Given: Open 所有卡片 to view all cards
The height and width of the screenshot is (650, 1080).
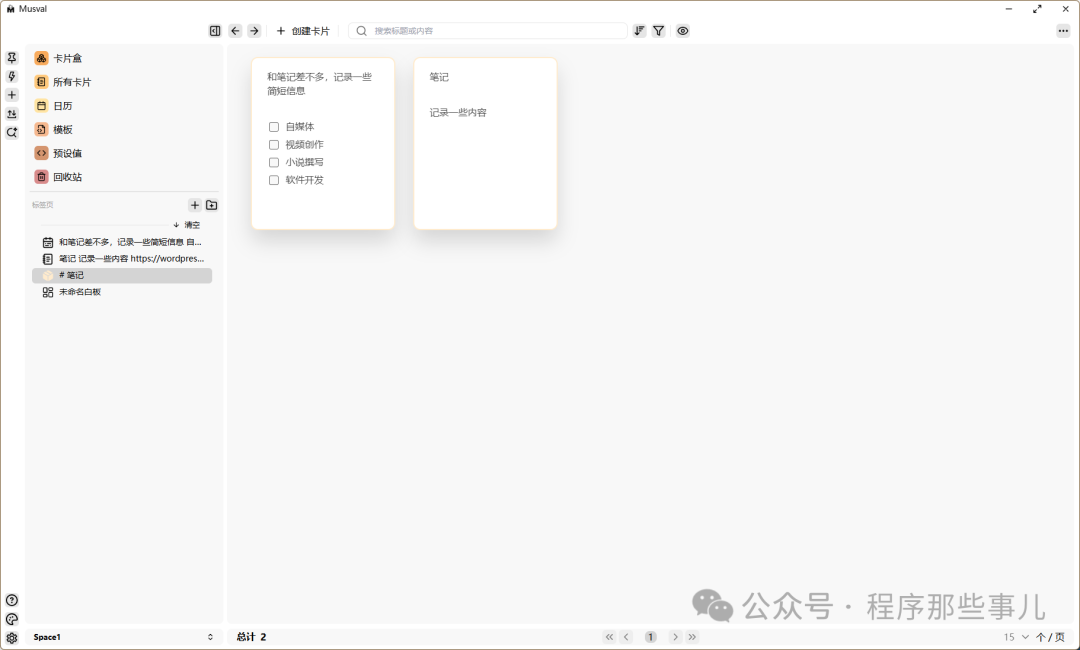Looking at the screenshot, I should (70, 81).
